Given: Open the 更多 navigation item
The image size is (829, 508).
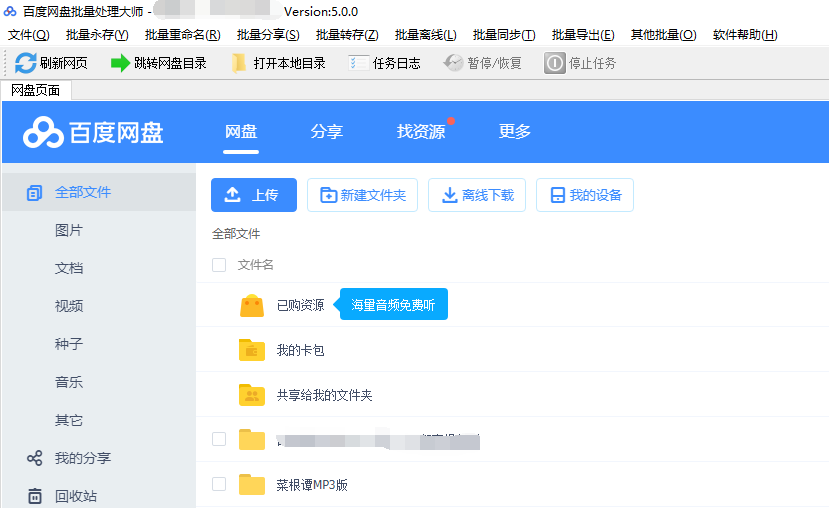Looking at the screenshot, I should (x=514, y=132).
